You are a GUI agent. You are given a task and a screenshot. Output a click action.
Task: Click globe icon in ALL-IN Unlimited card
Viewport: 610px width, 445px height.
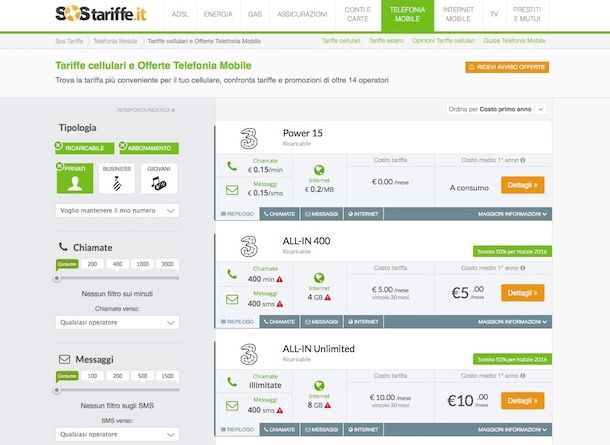pos(319,385)
